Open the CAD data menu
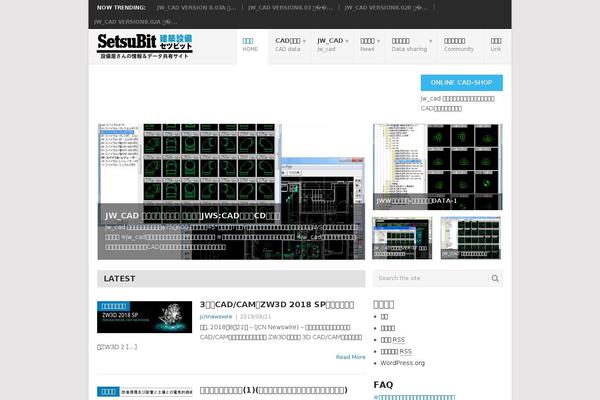 288,45
